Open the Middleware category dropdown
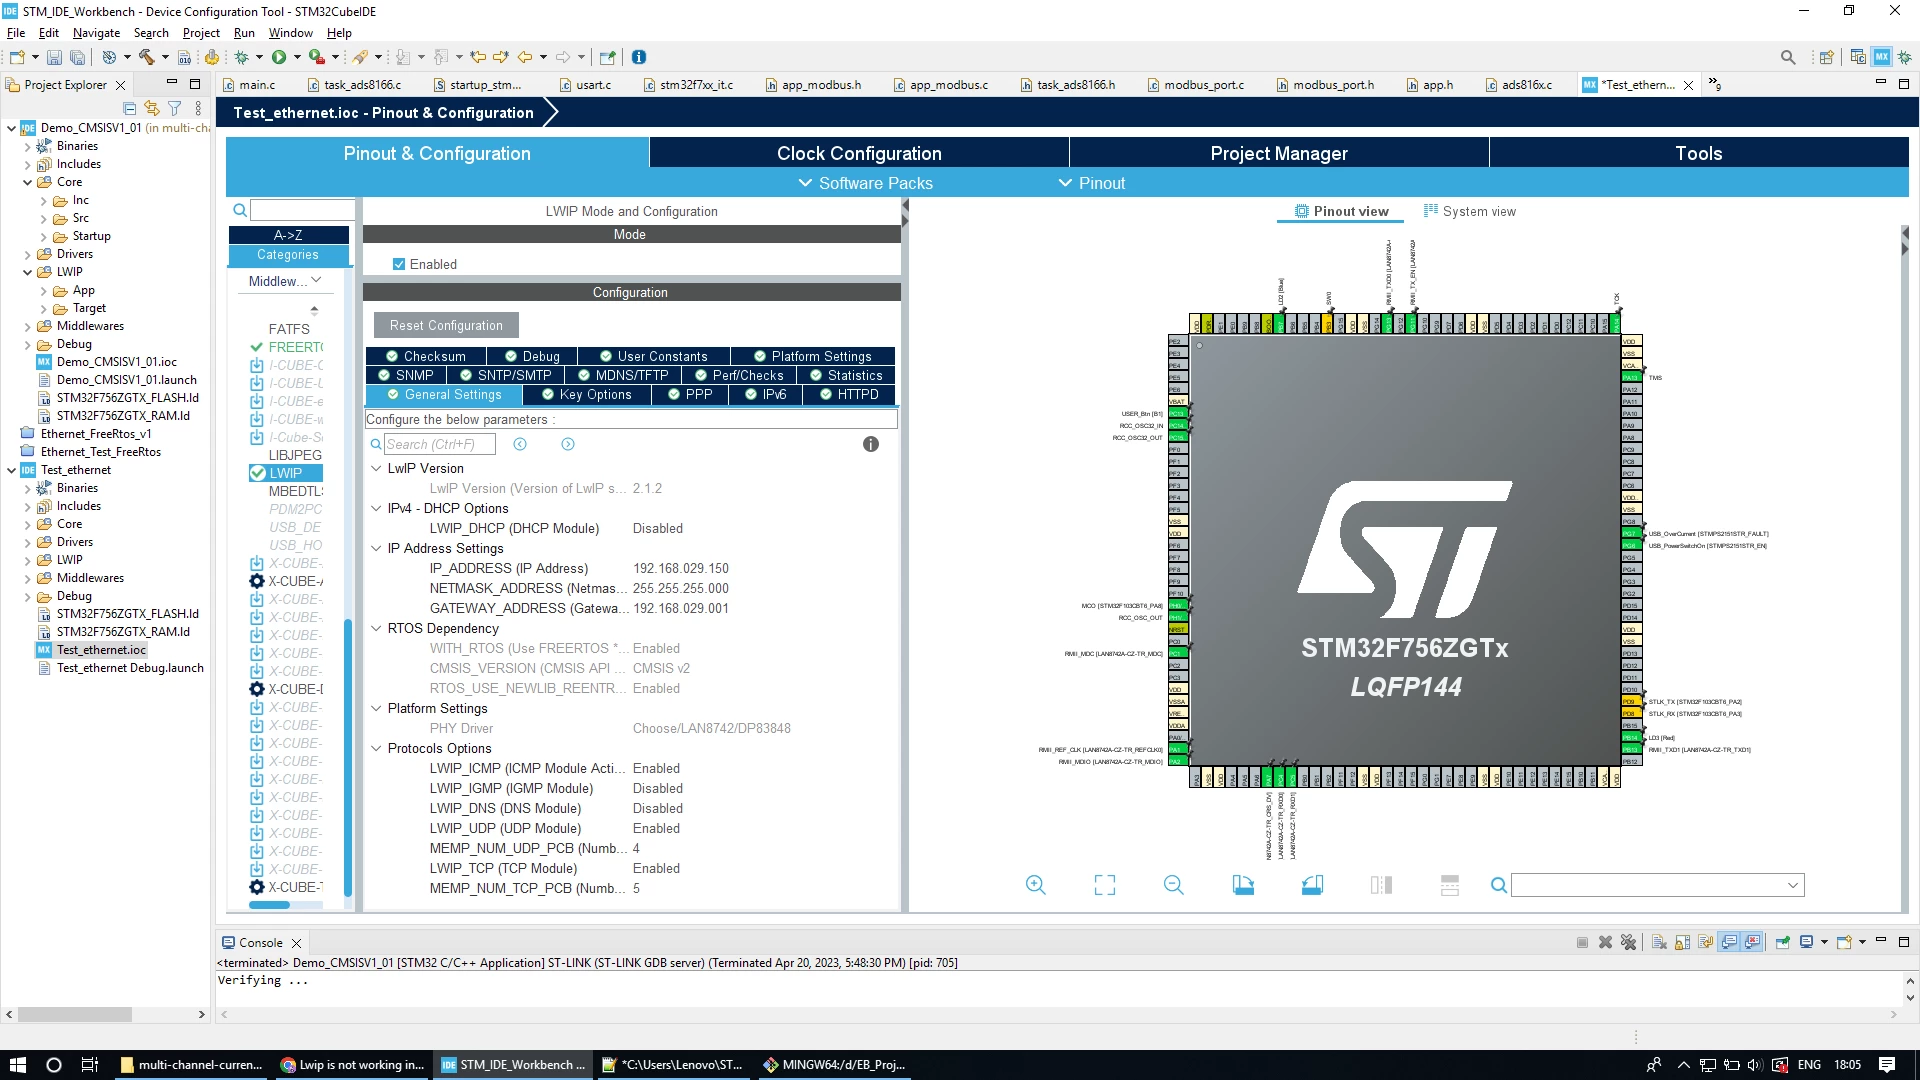Image resolution: width=1920 pixels, height=1080 pixels. click(286, 281)
